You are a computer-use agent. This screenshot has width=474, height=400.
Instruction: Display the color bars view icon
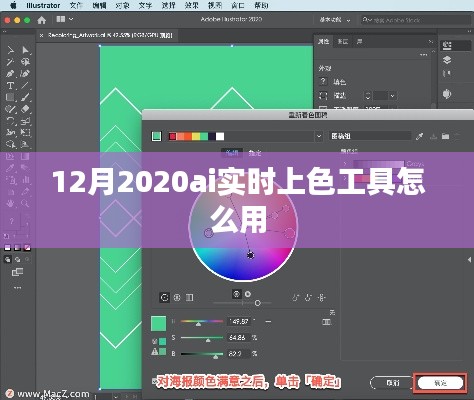pyautogui.click(x=189, y=297)
